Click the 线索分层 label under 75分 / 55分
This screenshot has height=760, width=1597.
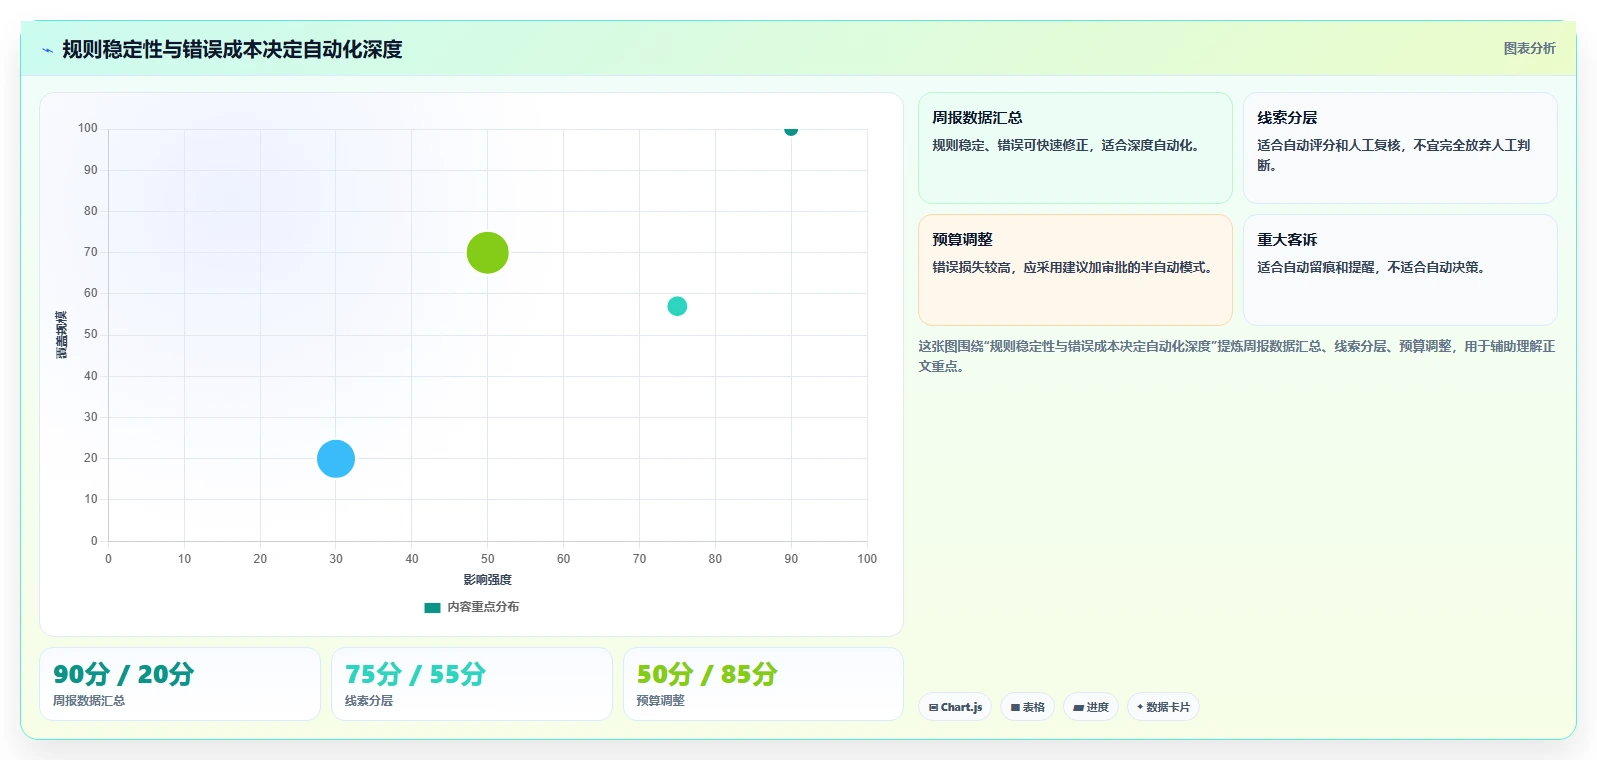click(369, 701)
